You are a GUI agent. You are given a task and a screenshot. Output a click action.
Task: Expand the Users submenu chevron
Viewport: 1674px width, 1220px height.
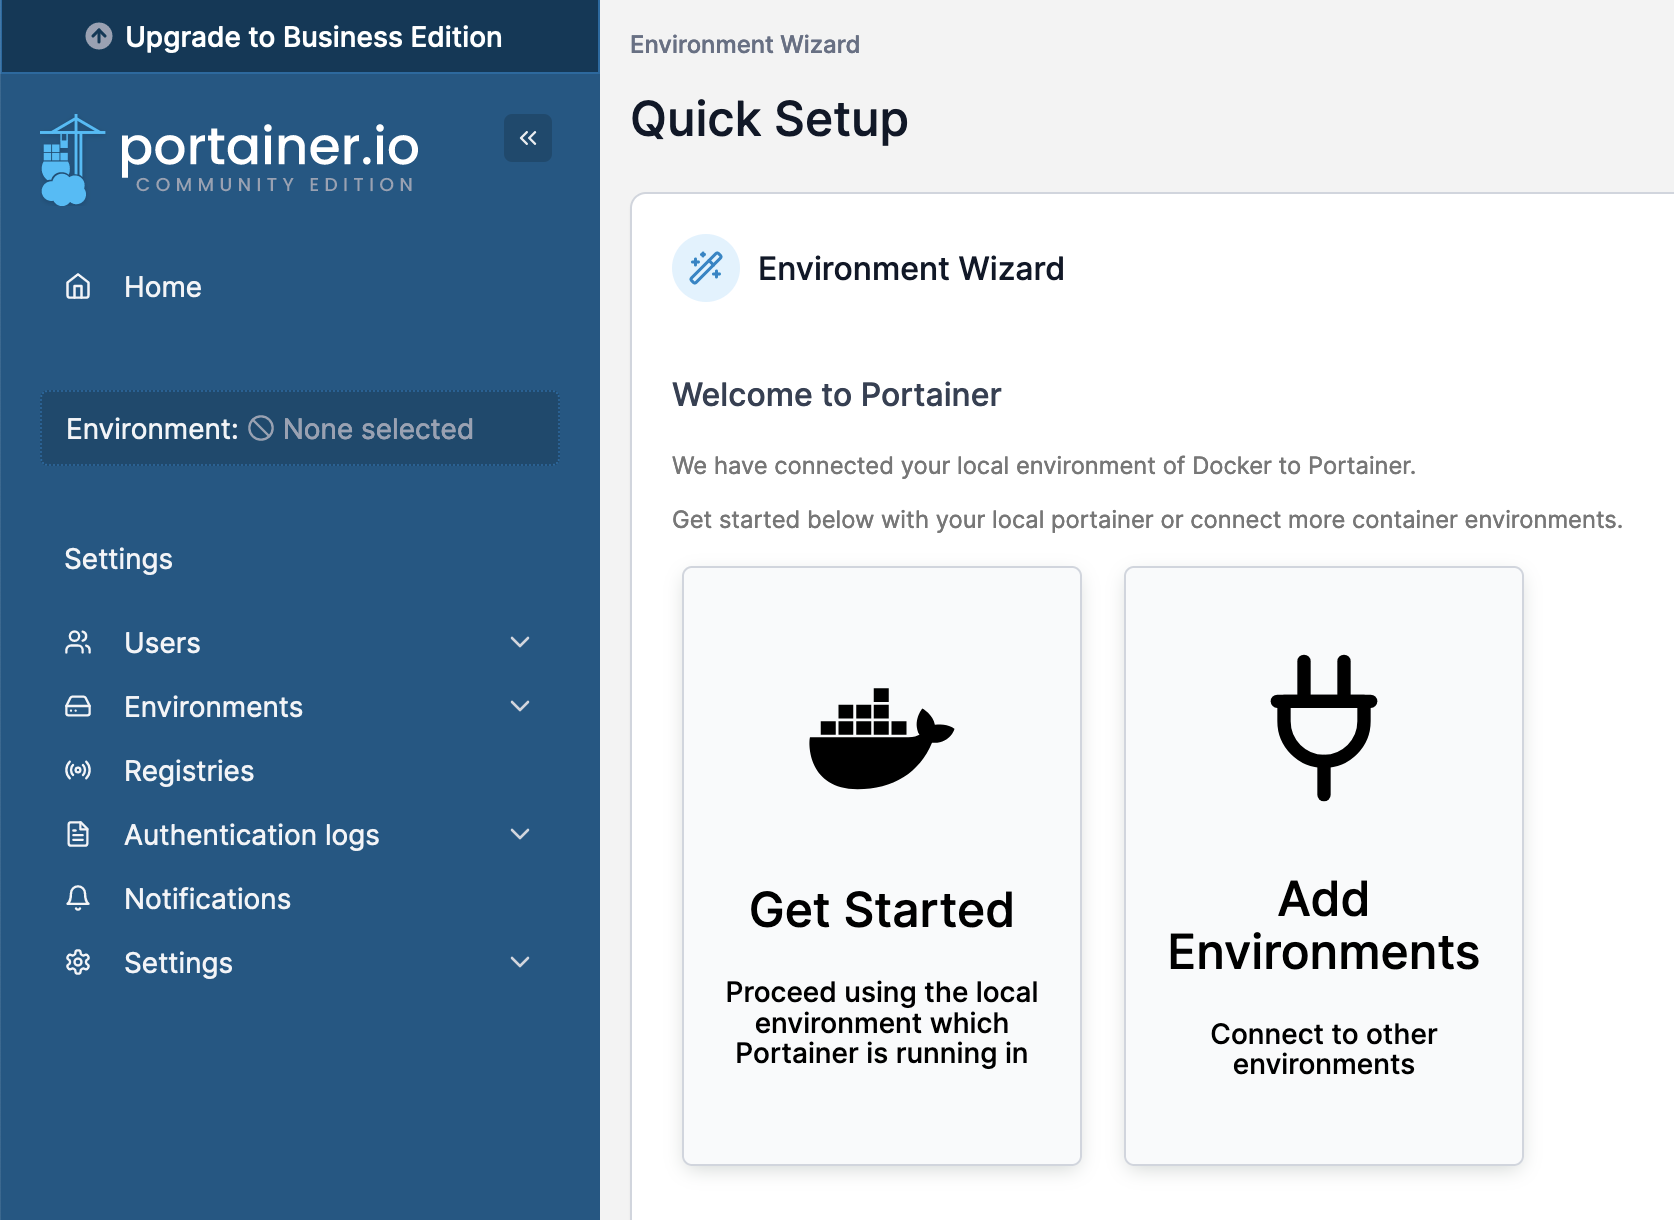pyautogui.click(x=520, y=642)
